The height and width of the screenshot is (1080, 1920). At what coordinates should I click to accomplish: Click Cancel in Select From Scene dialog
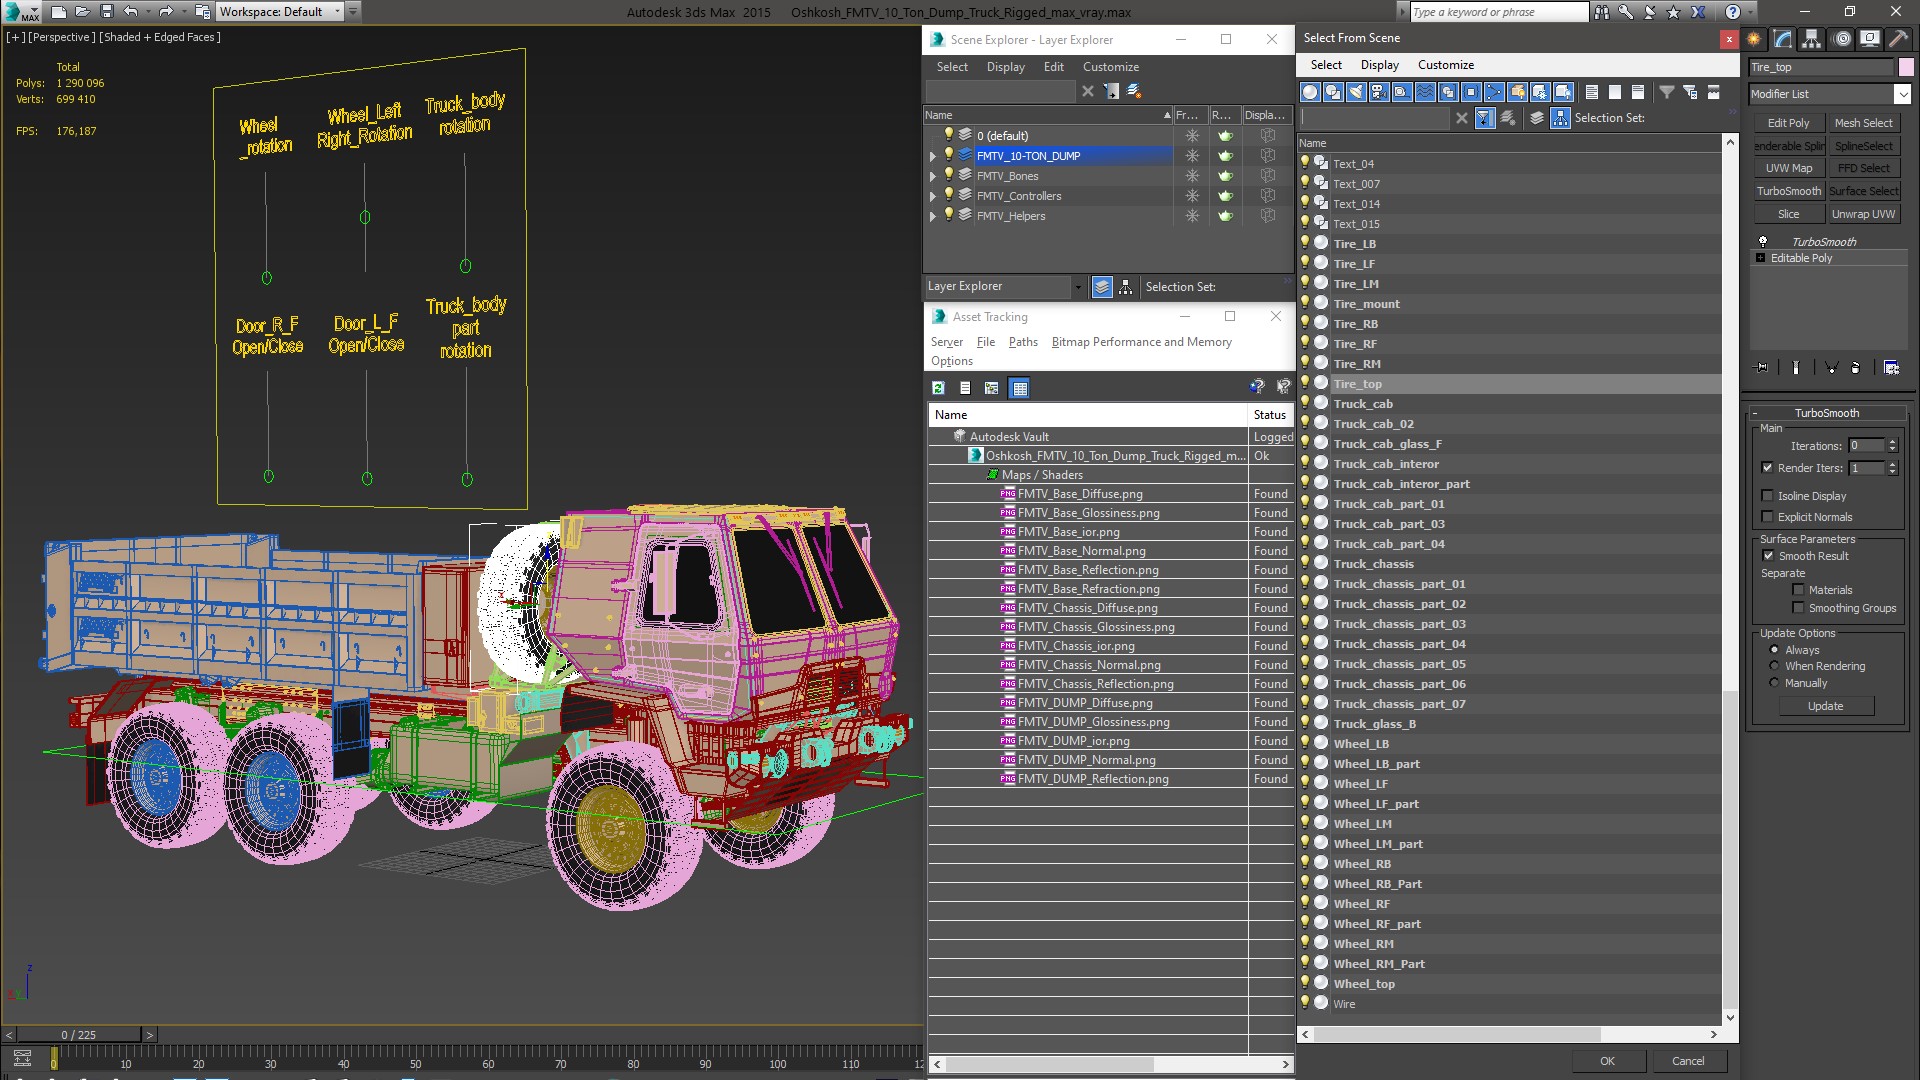1688,1061
